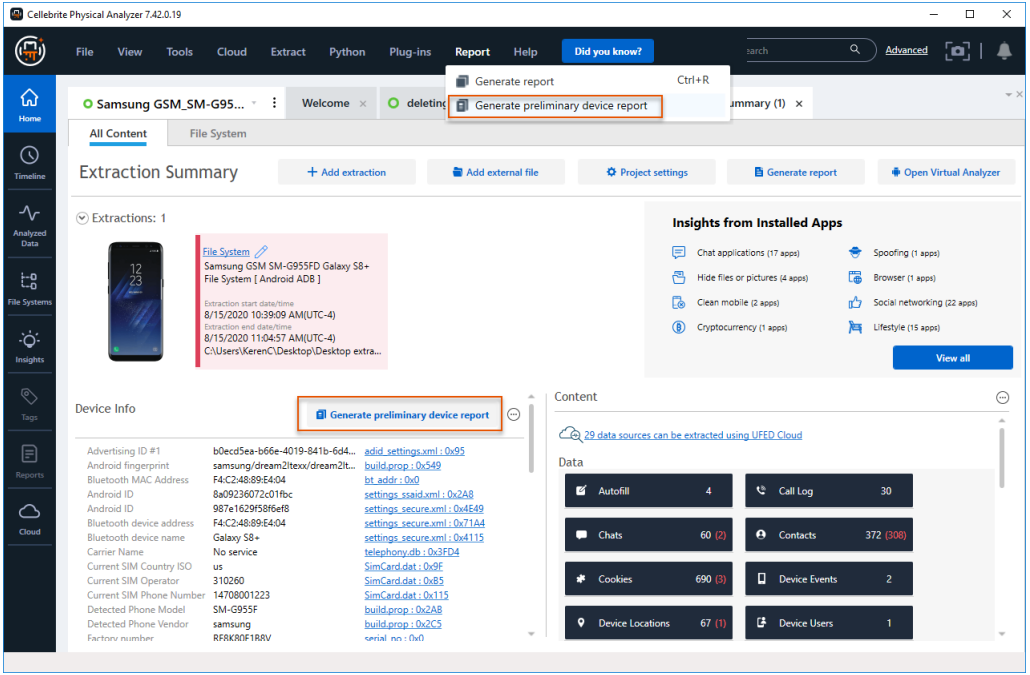Open the Extract menu
1030x675 pixels.
[x=288, y=52]
